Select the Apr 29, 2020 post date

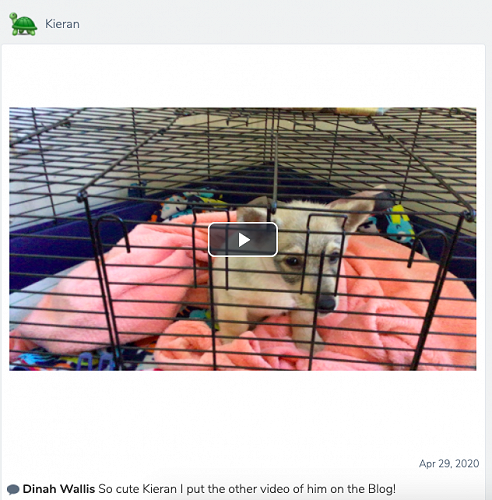(449, 463)
